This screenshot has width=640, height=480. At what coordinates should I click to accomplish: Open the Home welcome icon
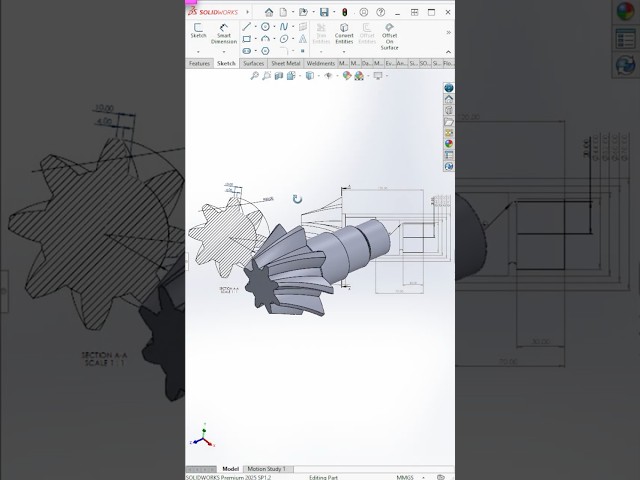point(269,12)
